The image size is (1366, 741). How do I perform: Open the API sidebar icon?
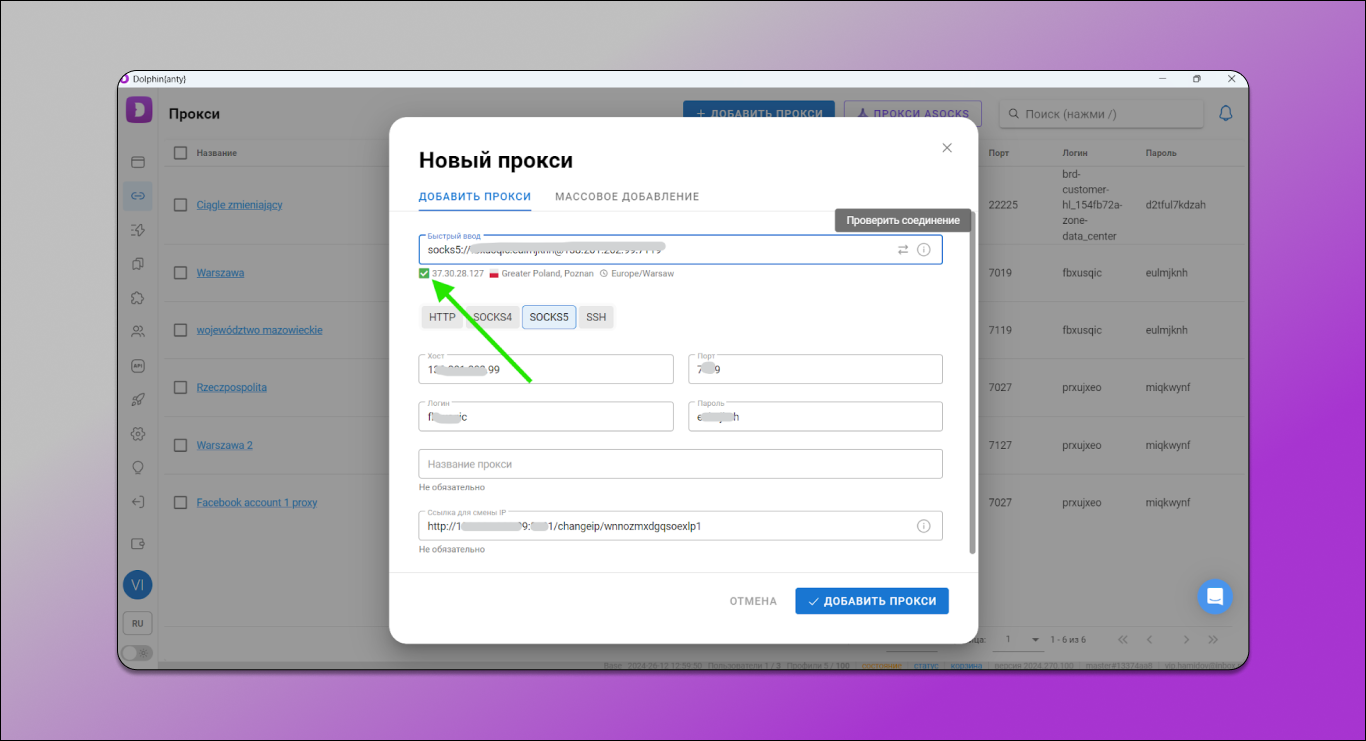point(138,366)
